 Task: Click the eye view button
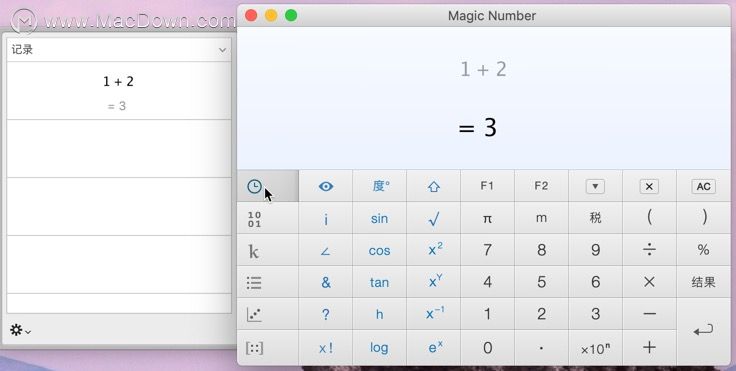(x=326, y=186)
